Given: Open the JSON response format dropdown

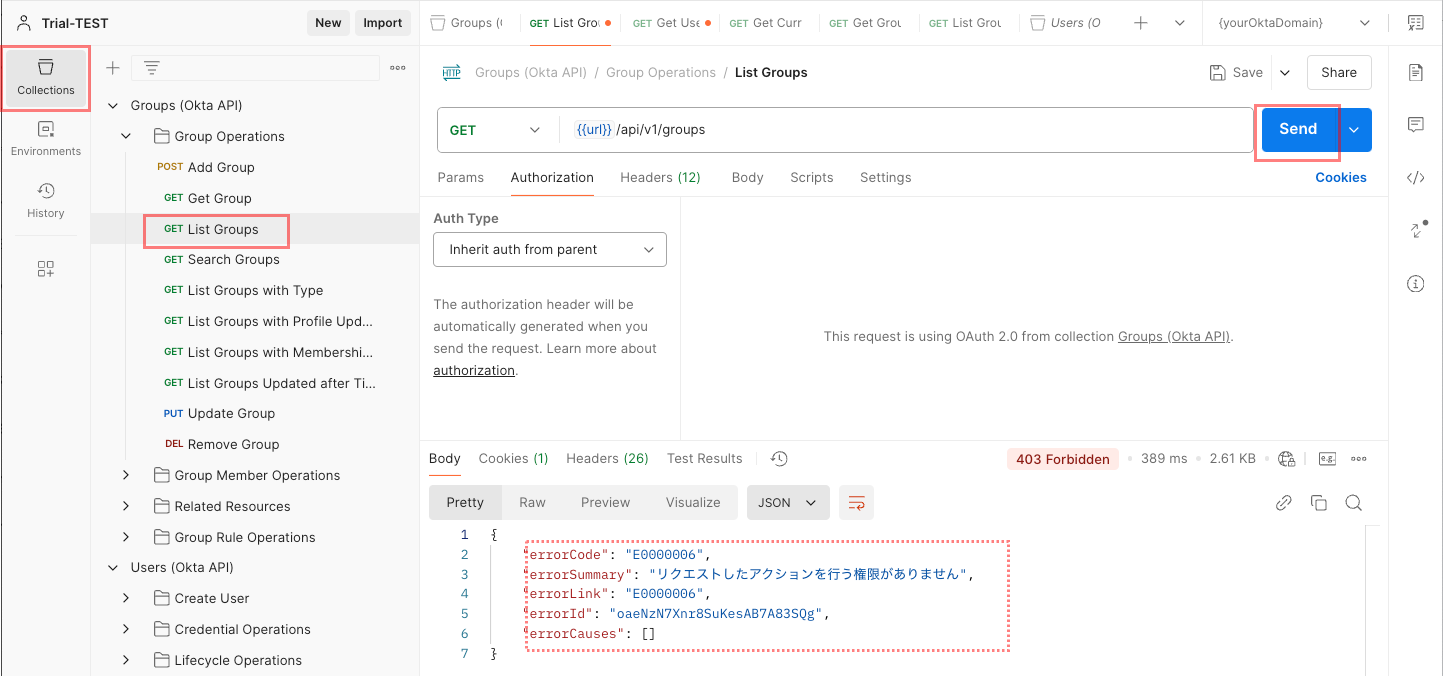Looking at the screenshot, I should click(787, 503).
